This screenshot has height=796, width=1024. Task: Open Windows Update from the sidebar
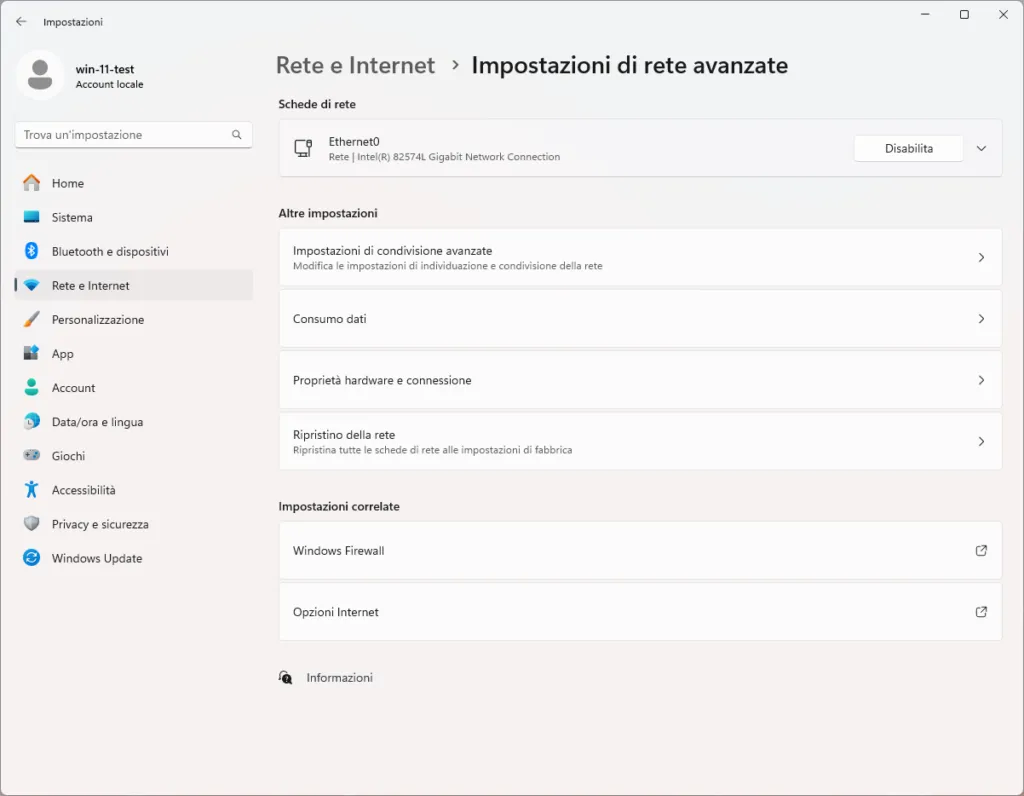coord(97,558)
